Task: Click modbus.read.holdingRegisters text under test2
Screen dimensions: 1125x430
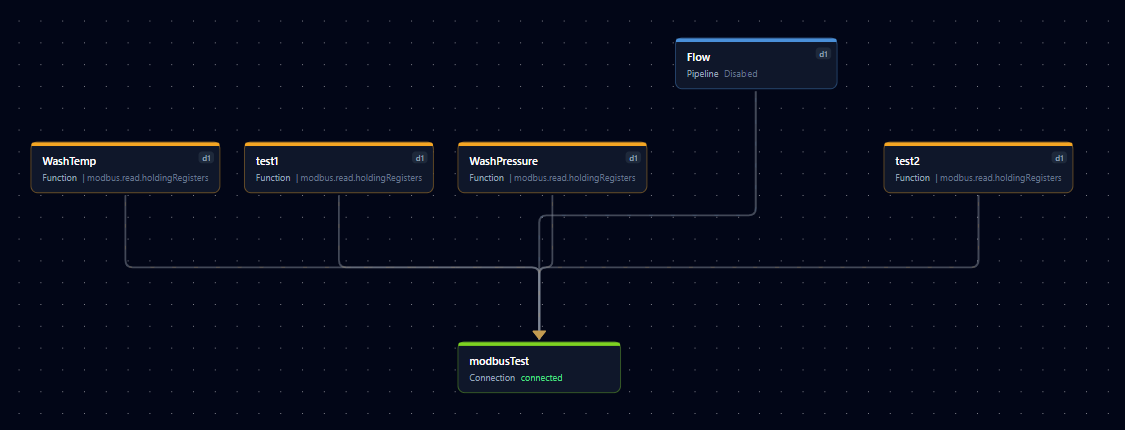Action: tap(1001, 178)
